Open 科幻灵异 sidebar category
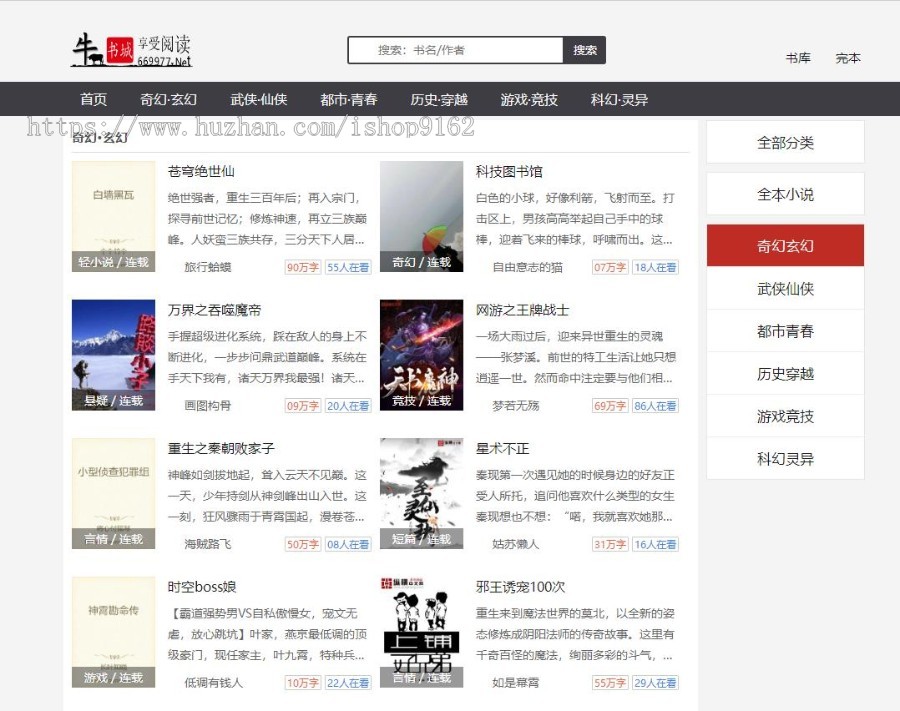Screen dimensions: 900x711 pyautogui.click(x=785, y=459)
